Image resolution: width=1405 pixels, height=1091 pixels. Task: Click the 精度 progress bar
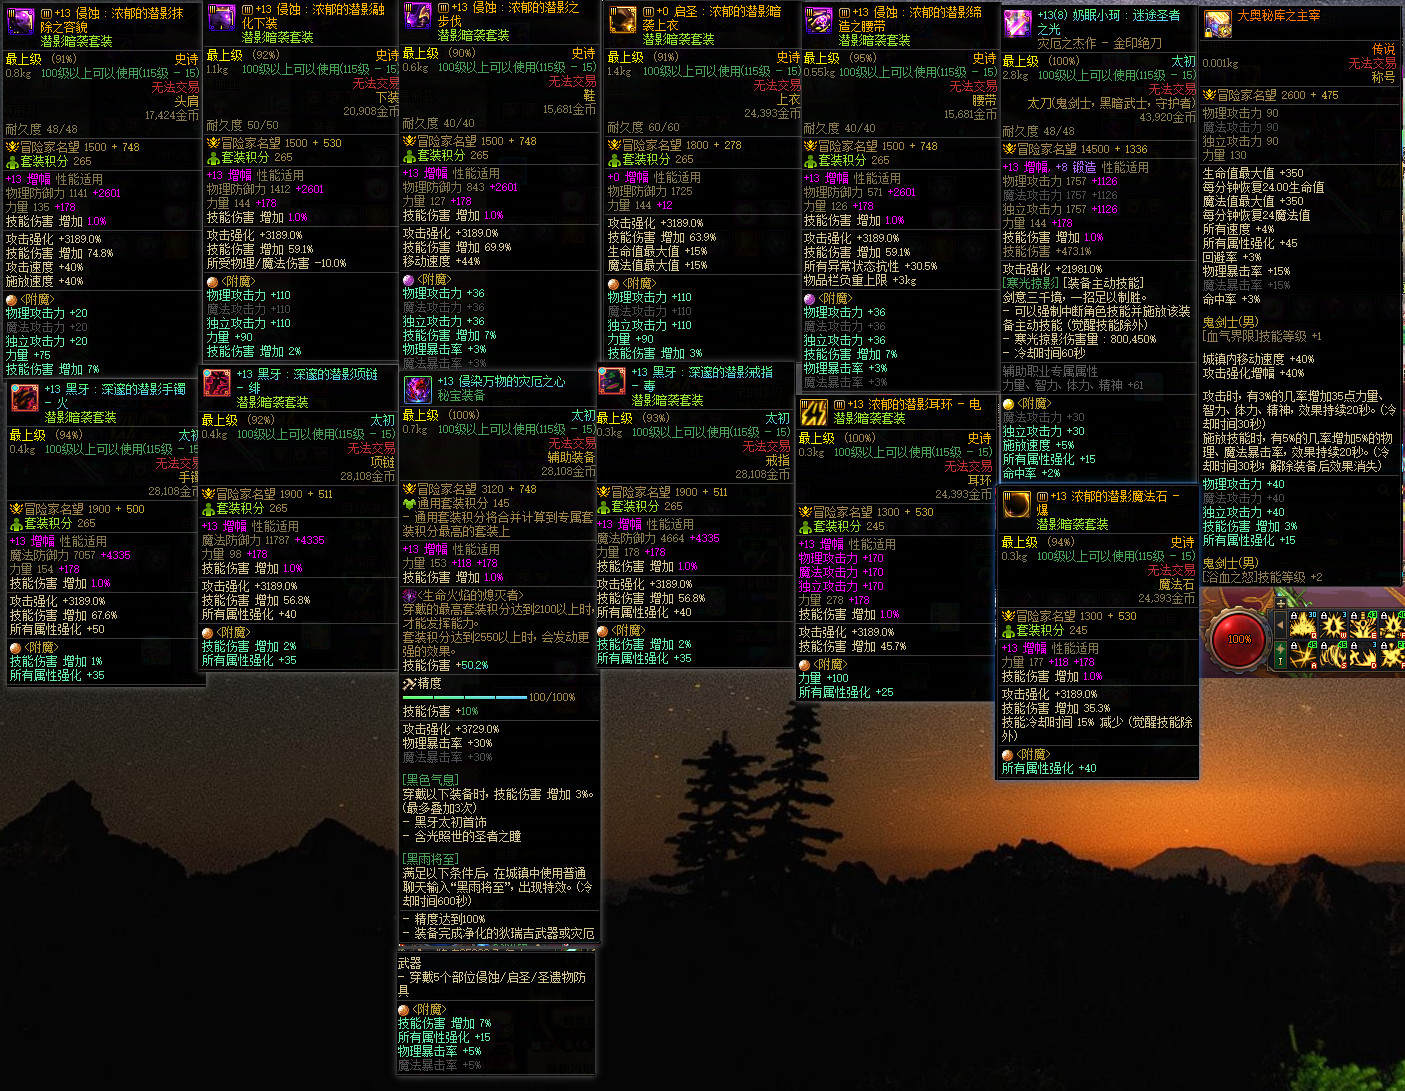click(x=464, y=697)
